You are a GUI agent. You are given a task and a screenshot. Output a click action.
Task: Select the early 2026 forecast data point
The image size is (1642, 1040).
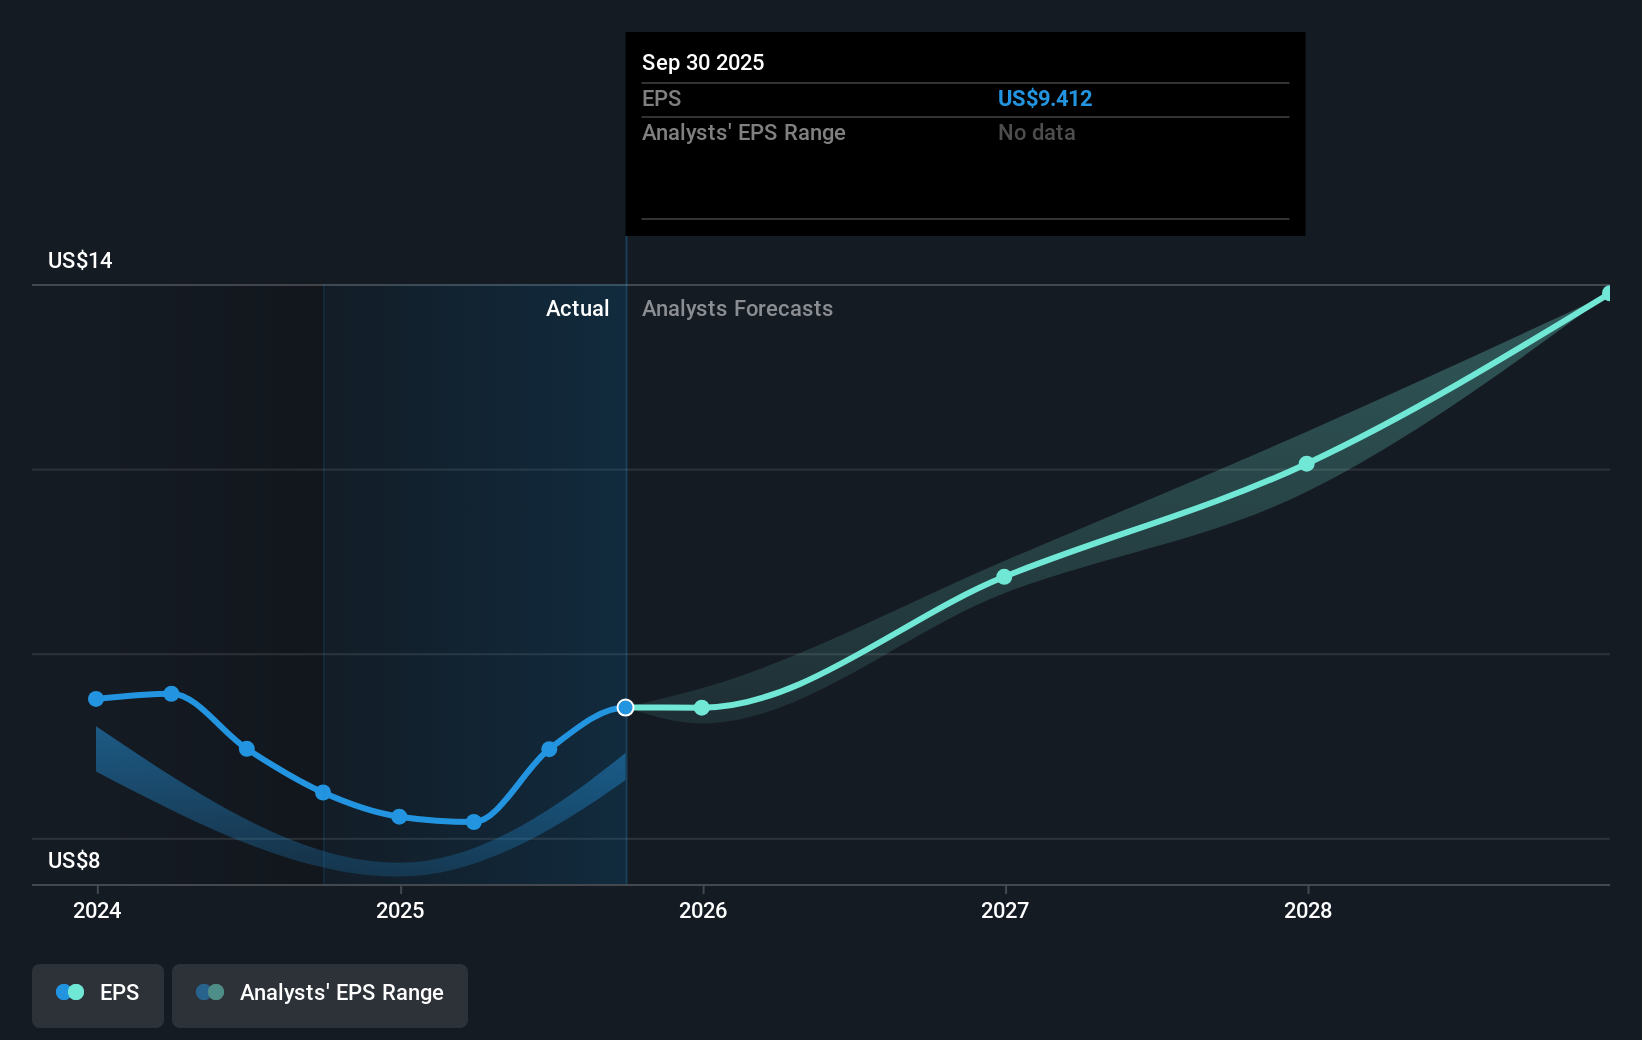tap(702, 708)
